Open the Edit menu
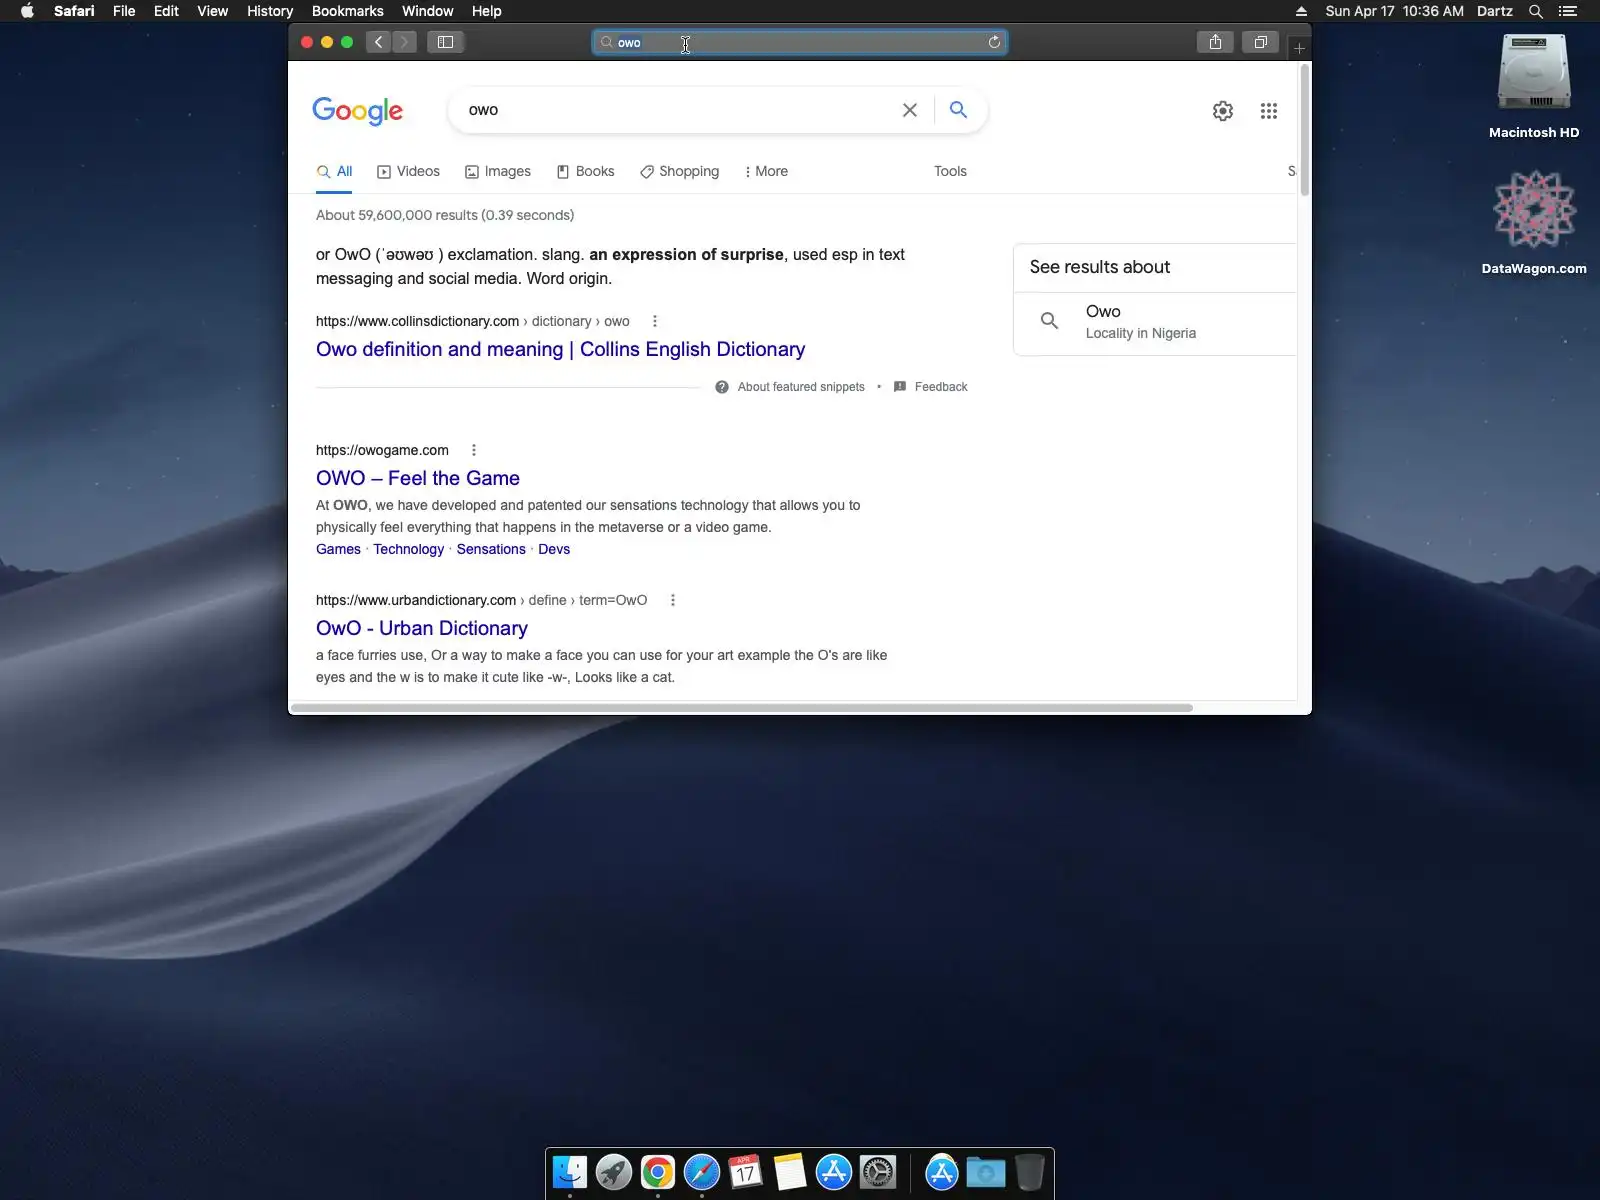This screenshot has width=1600, height=1200. (x=166, y=11)
